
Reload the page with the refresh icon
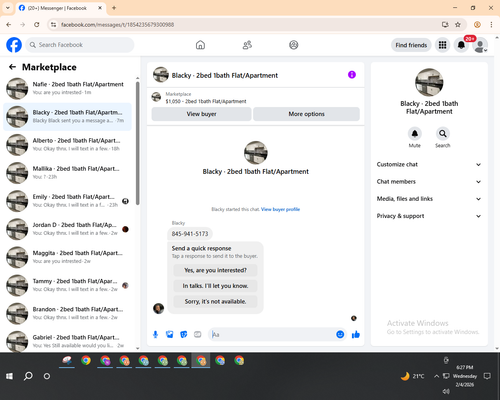coord(37,24)
